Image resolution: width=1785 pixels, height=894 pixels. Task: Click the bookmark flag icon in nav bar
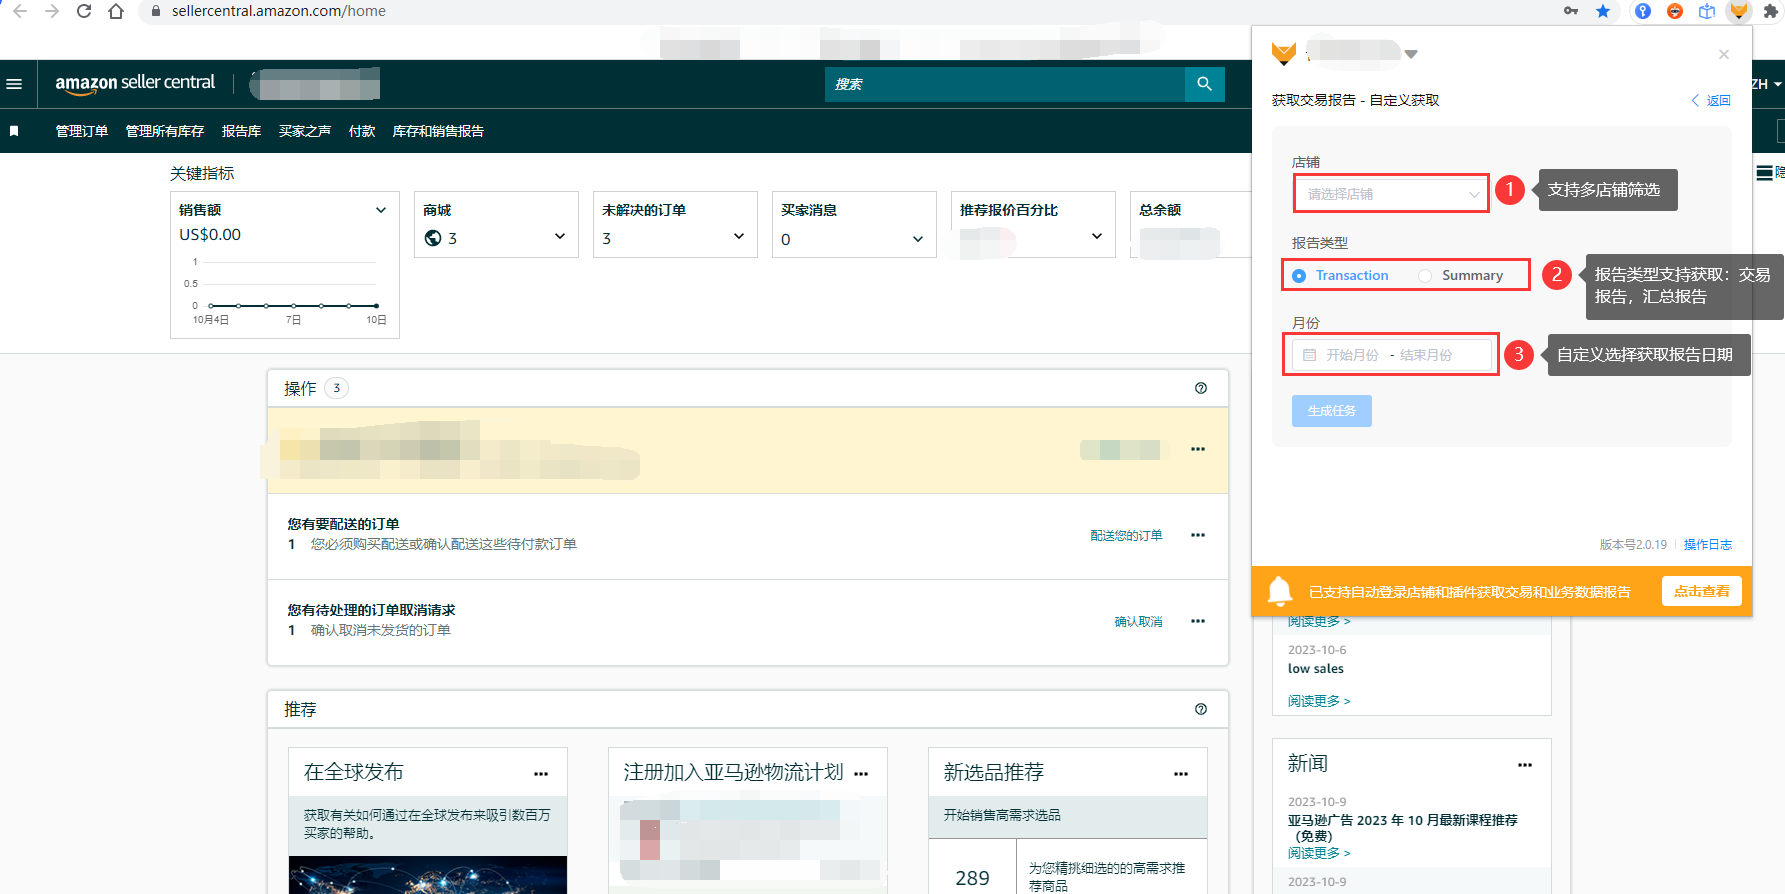14,131
